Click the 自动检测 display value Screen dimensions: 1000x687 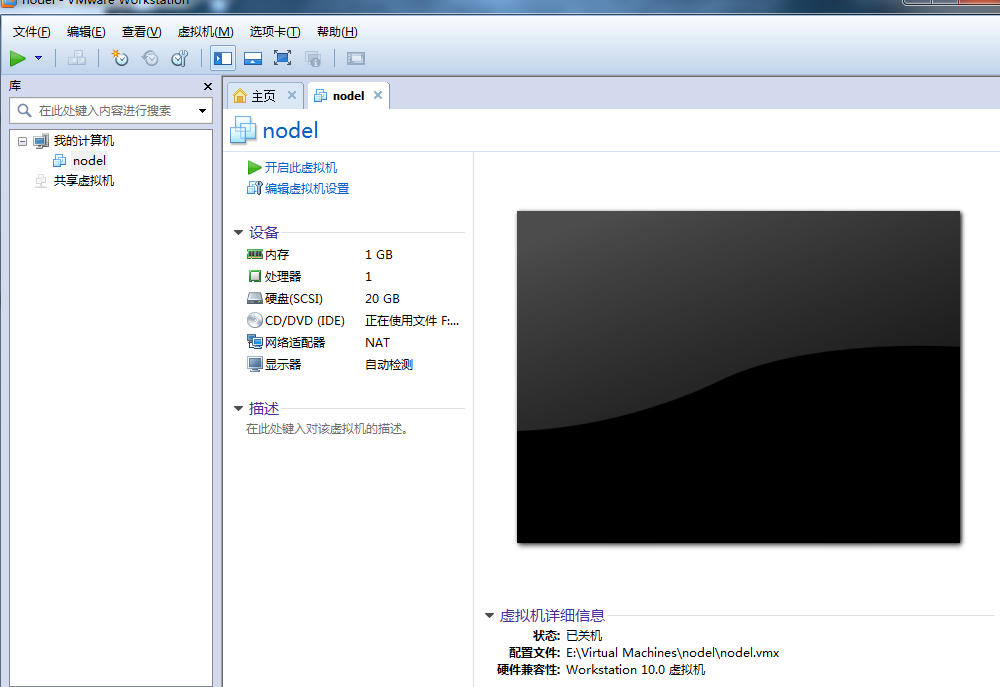click(x=388, y=364)
